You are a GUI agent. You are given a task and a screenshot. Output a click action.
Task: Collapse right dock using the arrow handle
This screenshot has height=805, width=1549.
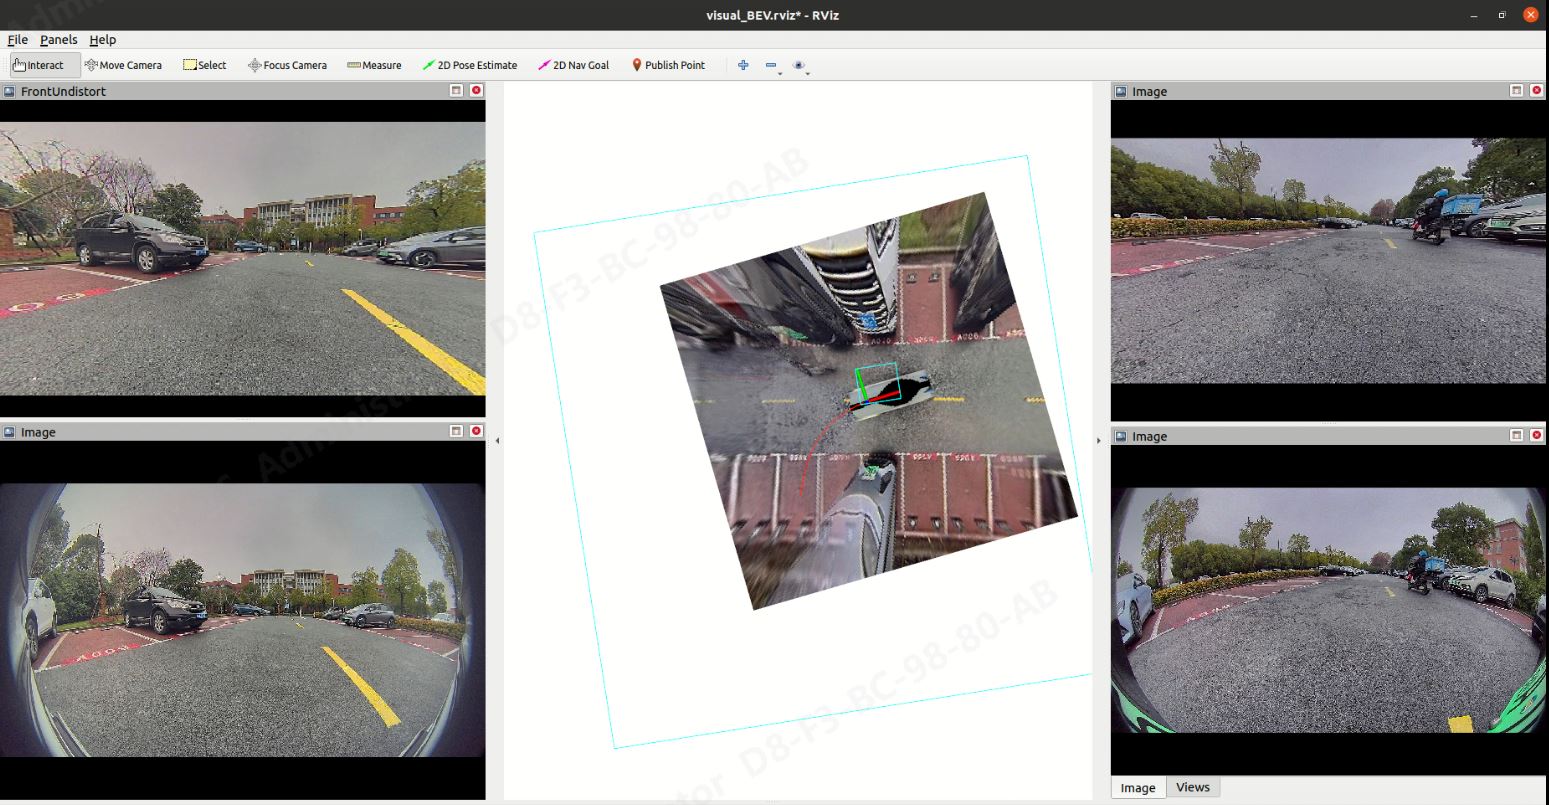coord(1099,440)
